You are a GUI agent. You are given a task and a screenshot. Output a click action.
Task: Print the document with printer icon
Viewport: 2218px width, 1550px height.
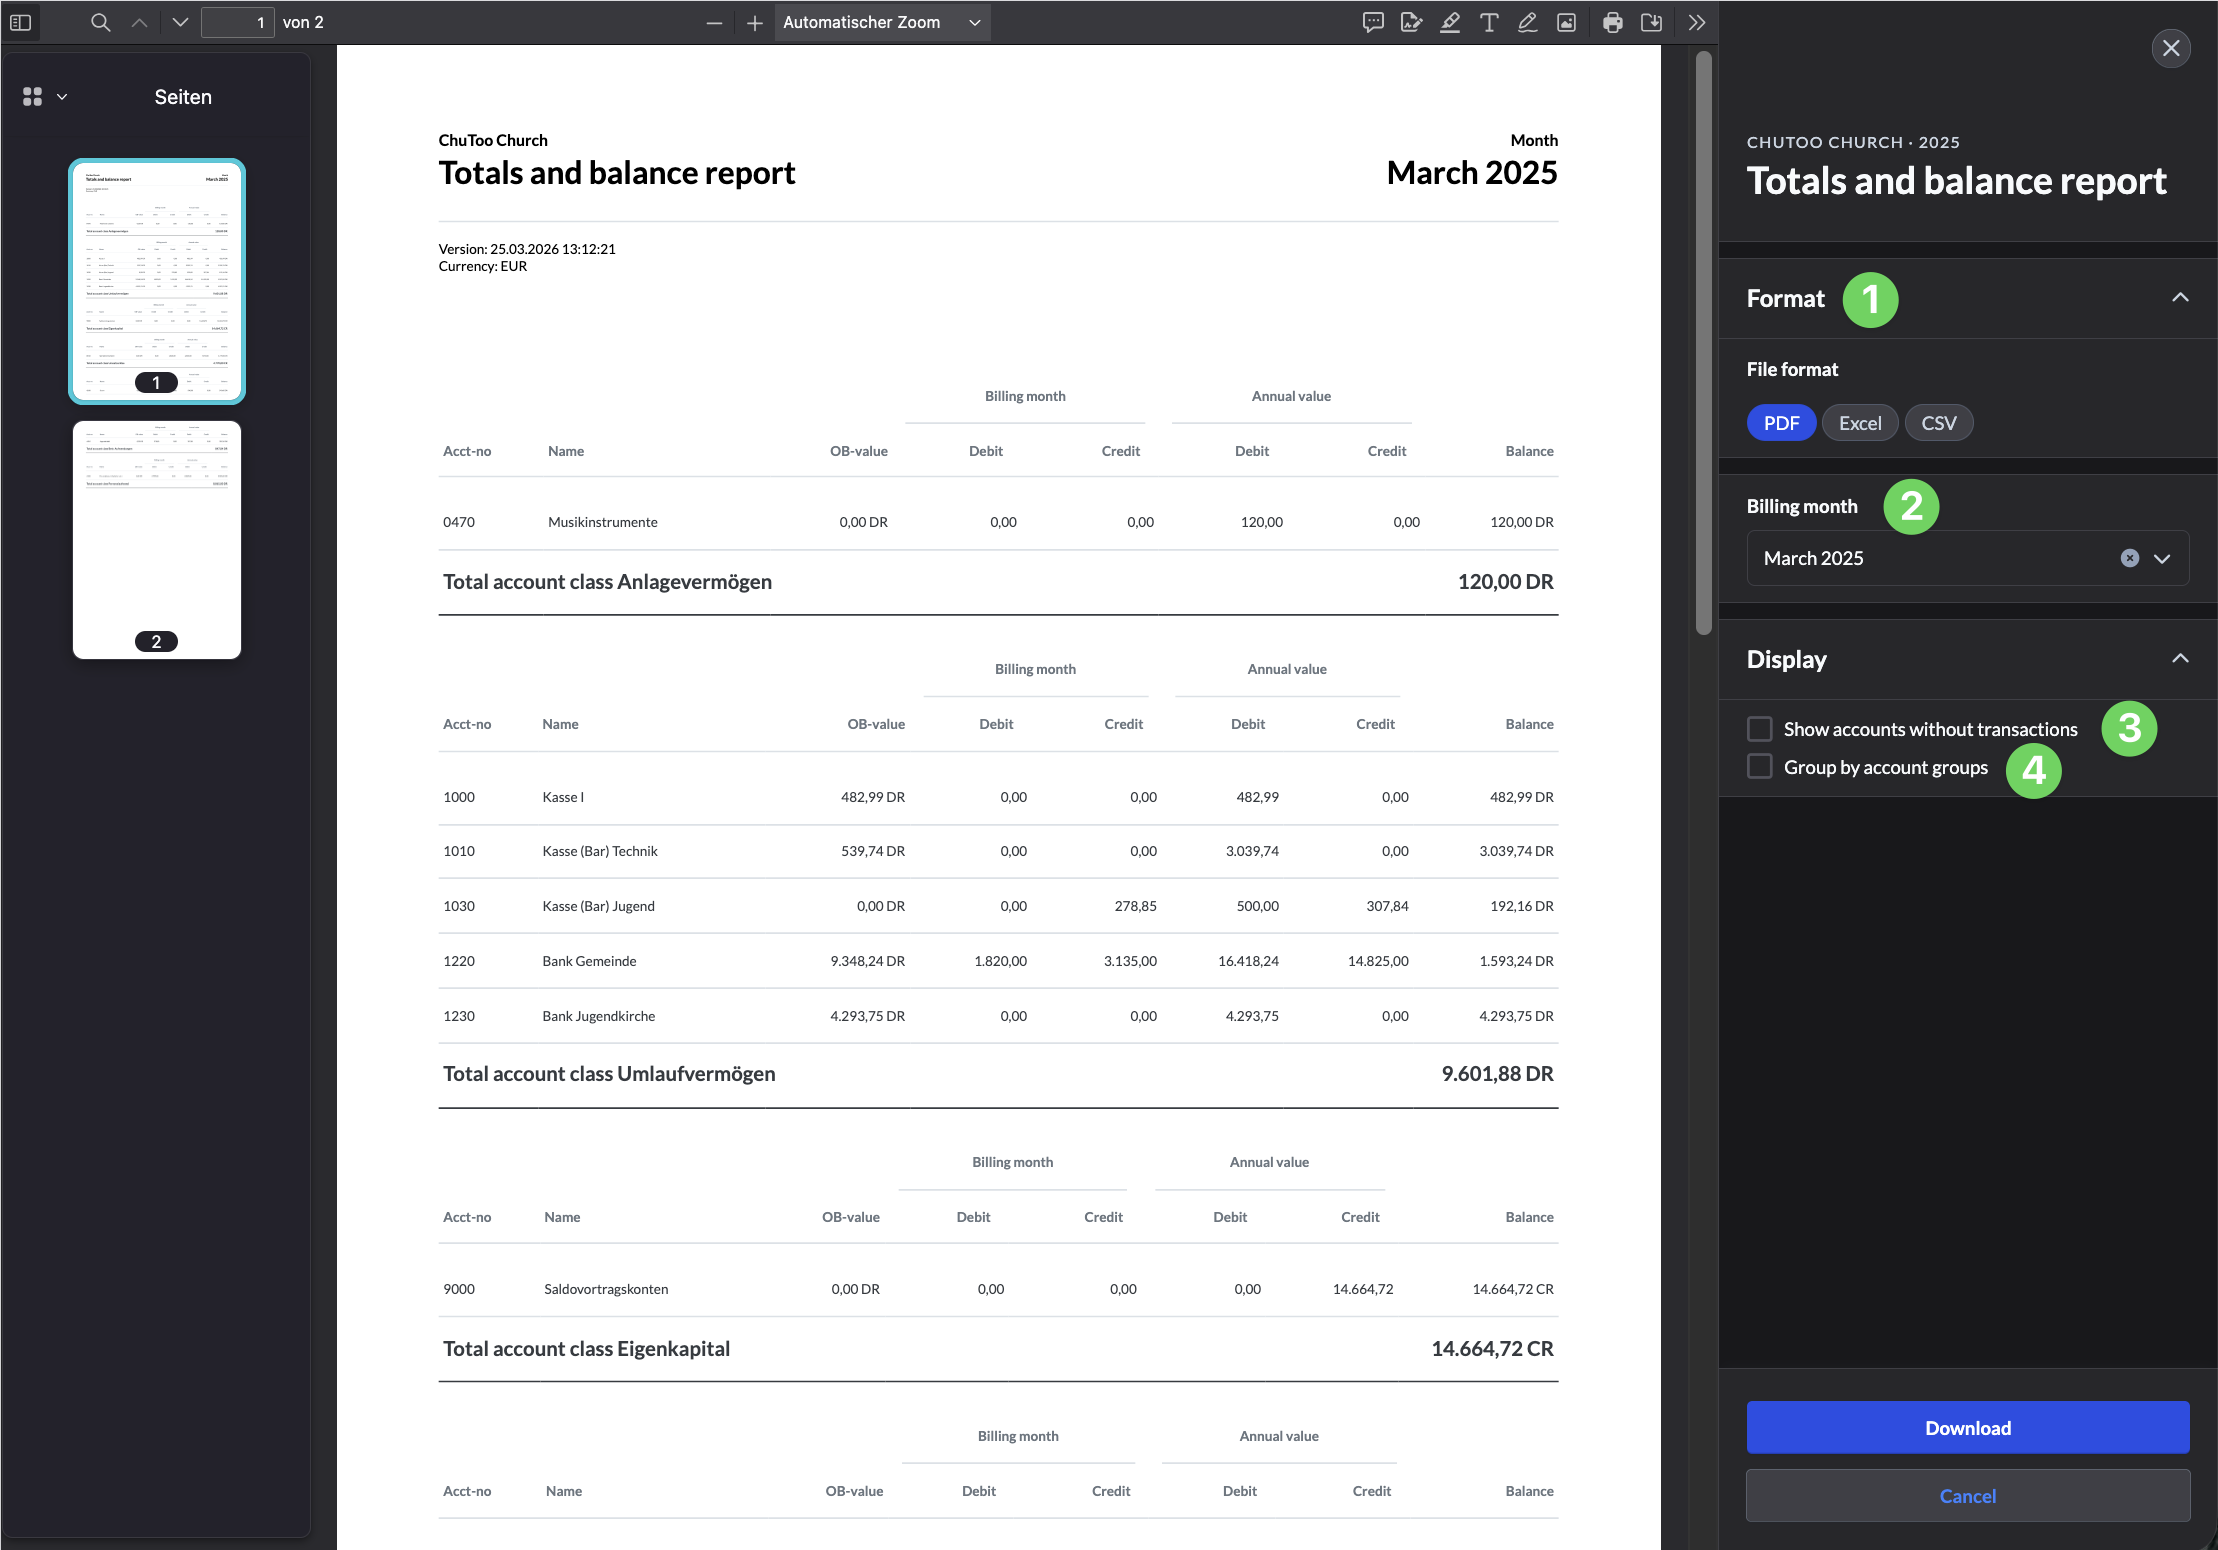pyautogui.click(x=1612, y=22)
